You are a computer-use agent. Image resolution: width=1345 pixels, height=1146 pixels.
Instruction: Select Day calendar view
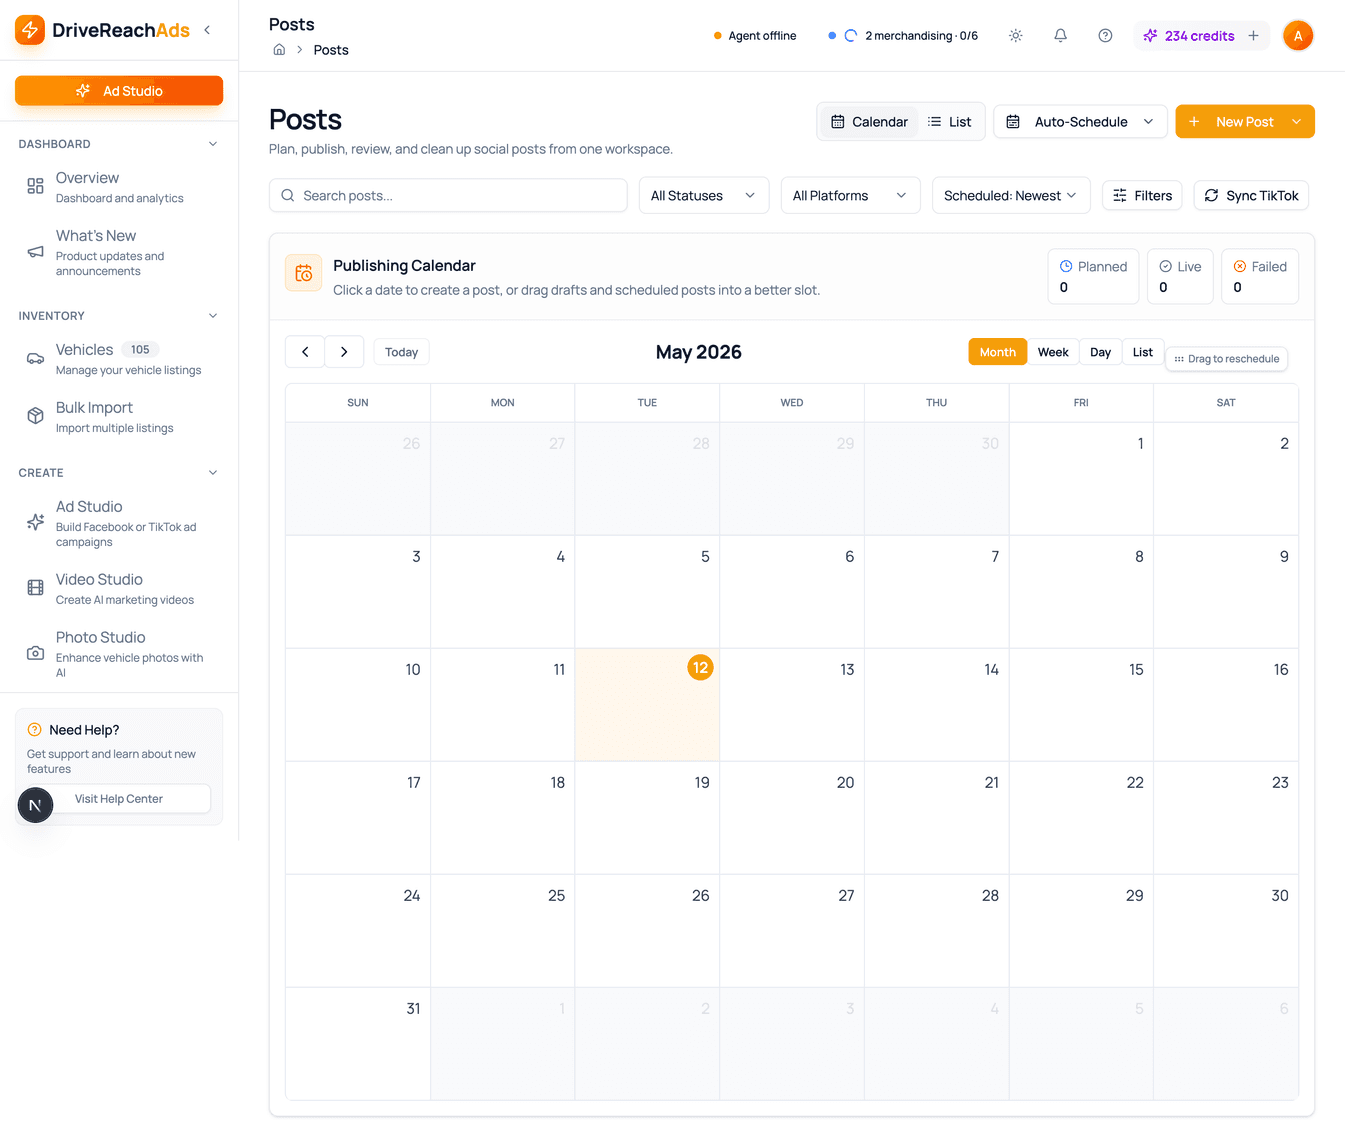[1100, 352]
